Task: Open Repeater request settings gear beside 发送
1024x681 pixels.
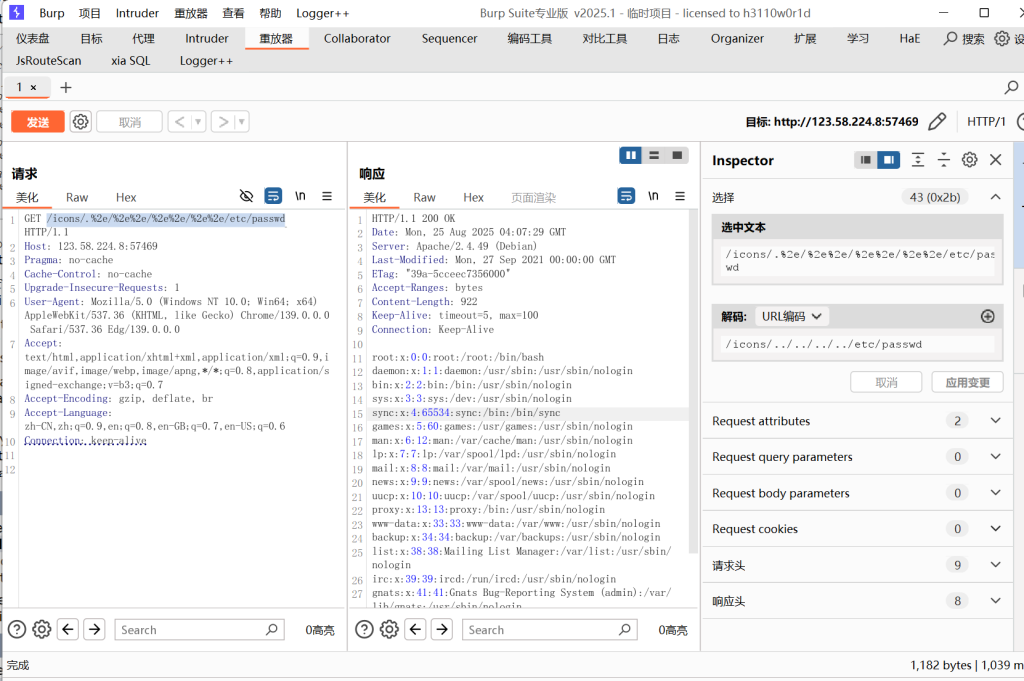Action: pos(80,121)
